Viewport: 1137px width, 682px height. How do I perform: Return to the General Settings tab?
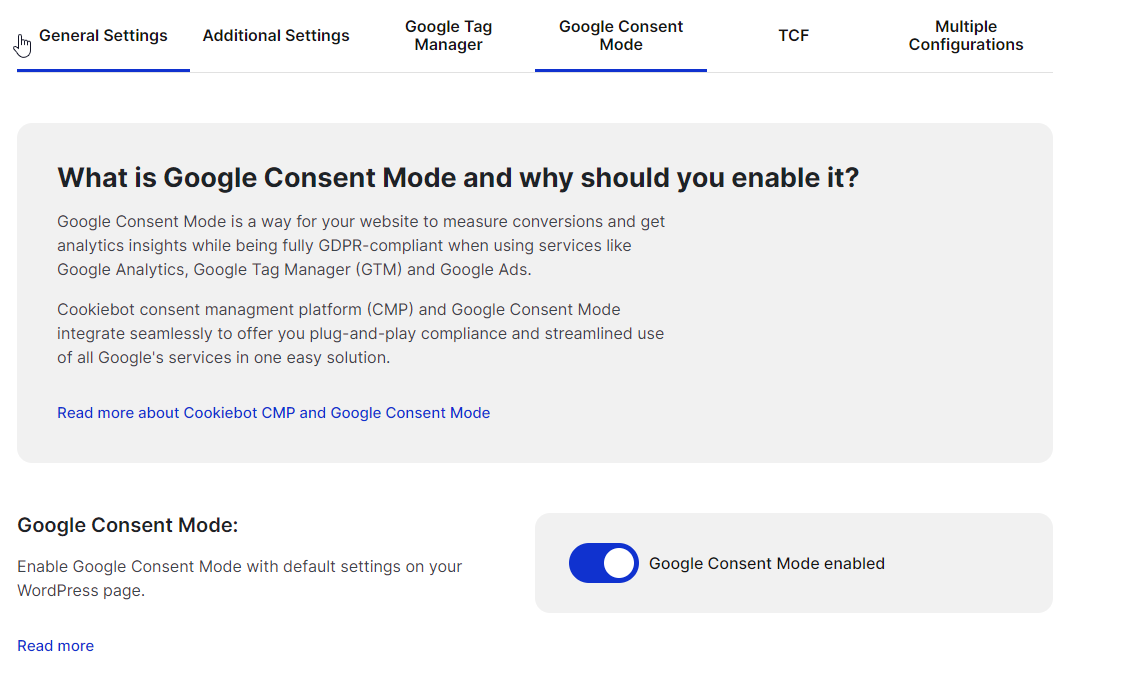click(103, 35)
